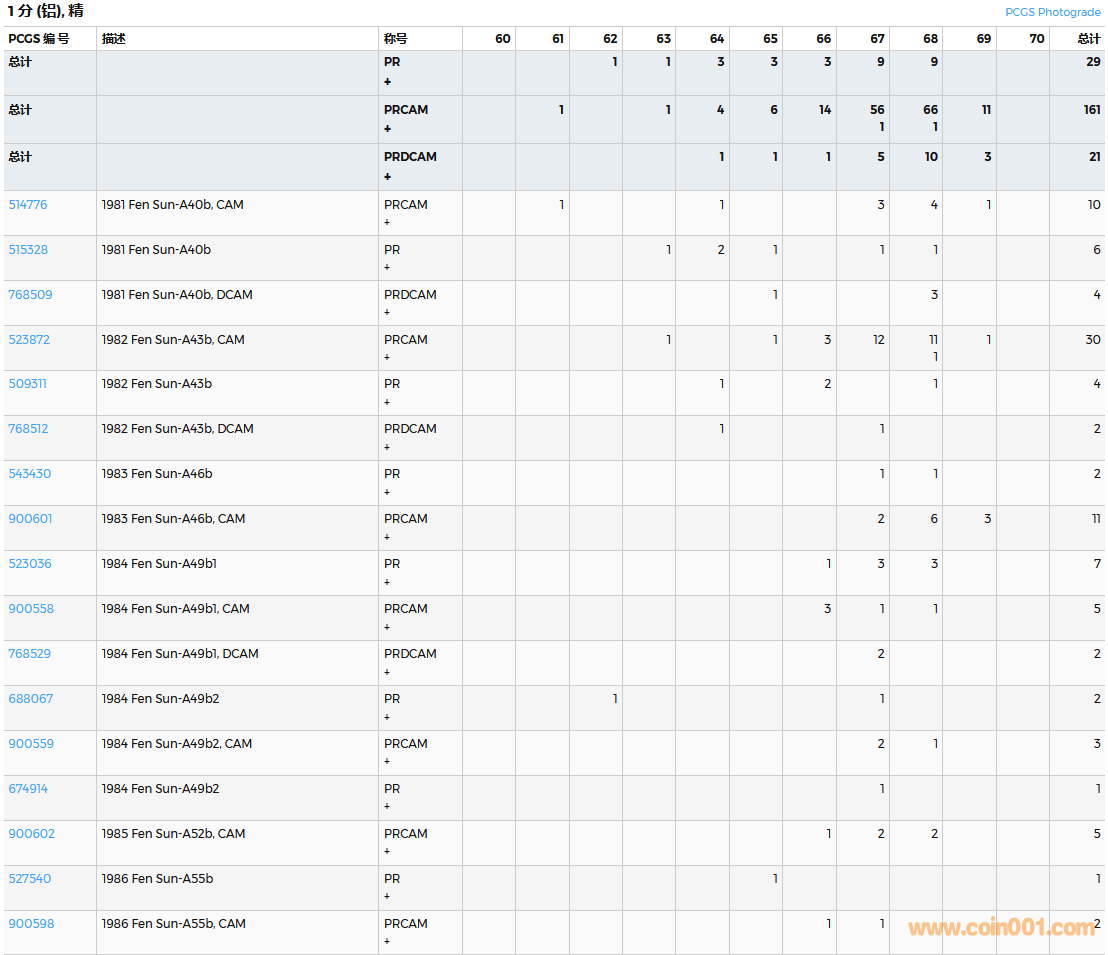Viewport: 1108px width, 955px height.
Task: Click the PCGS 编号 column header
Action: [x=39, y=39]
